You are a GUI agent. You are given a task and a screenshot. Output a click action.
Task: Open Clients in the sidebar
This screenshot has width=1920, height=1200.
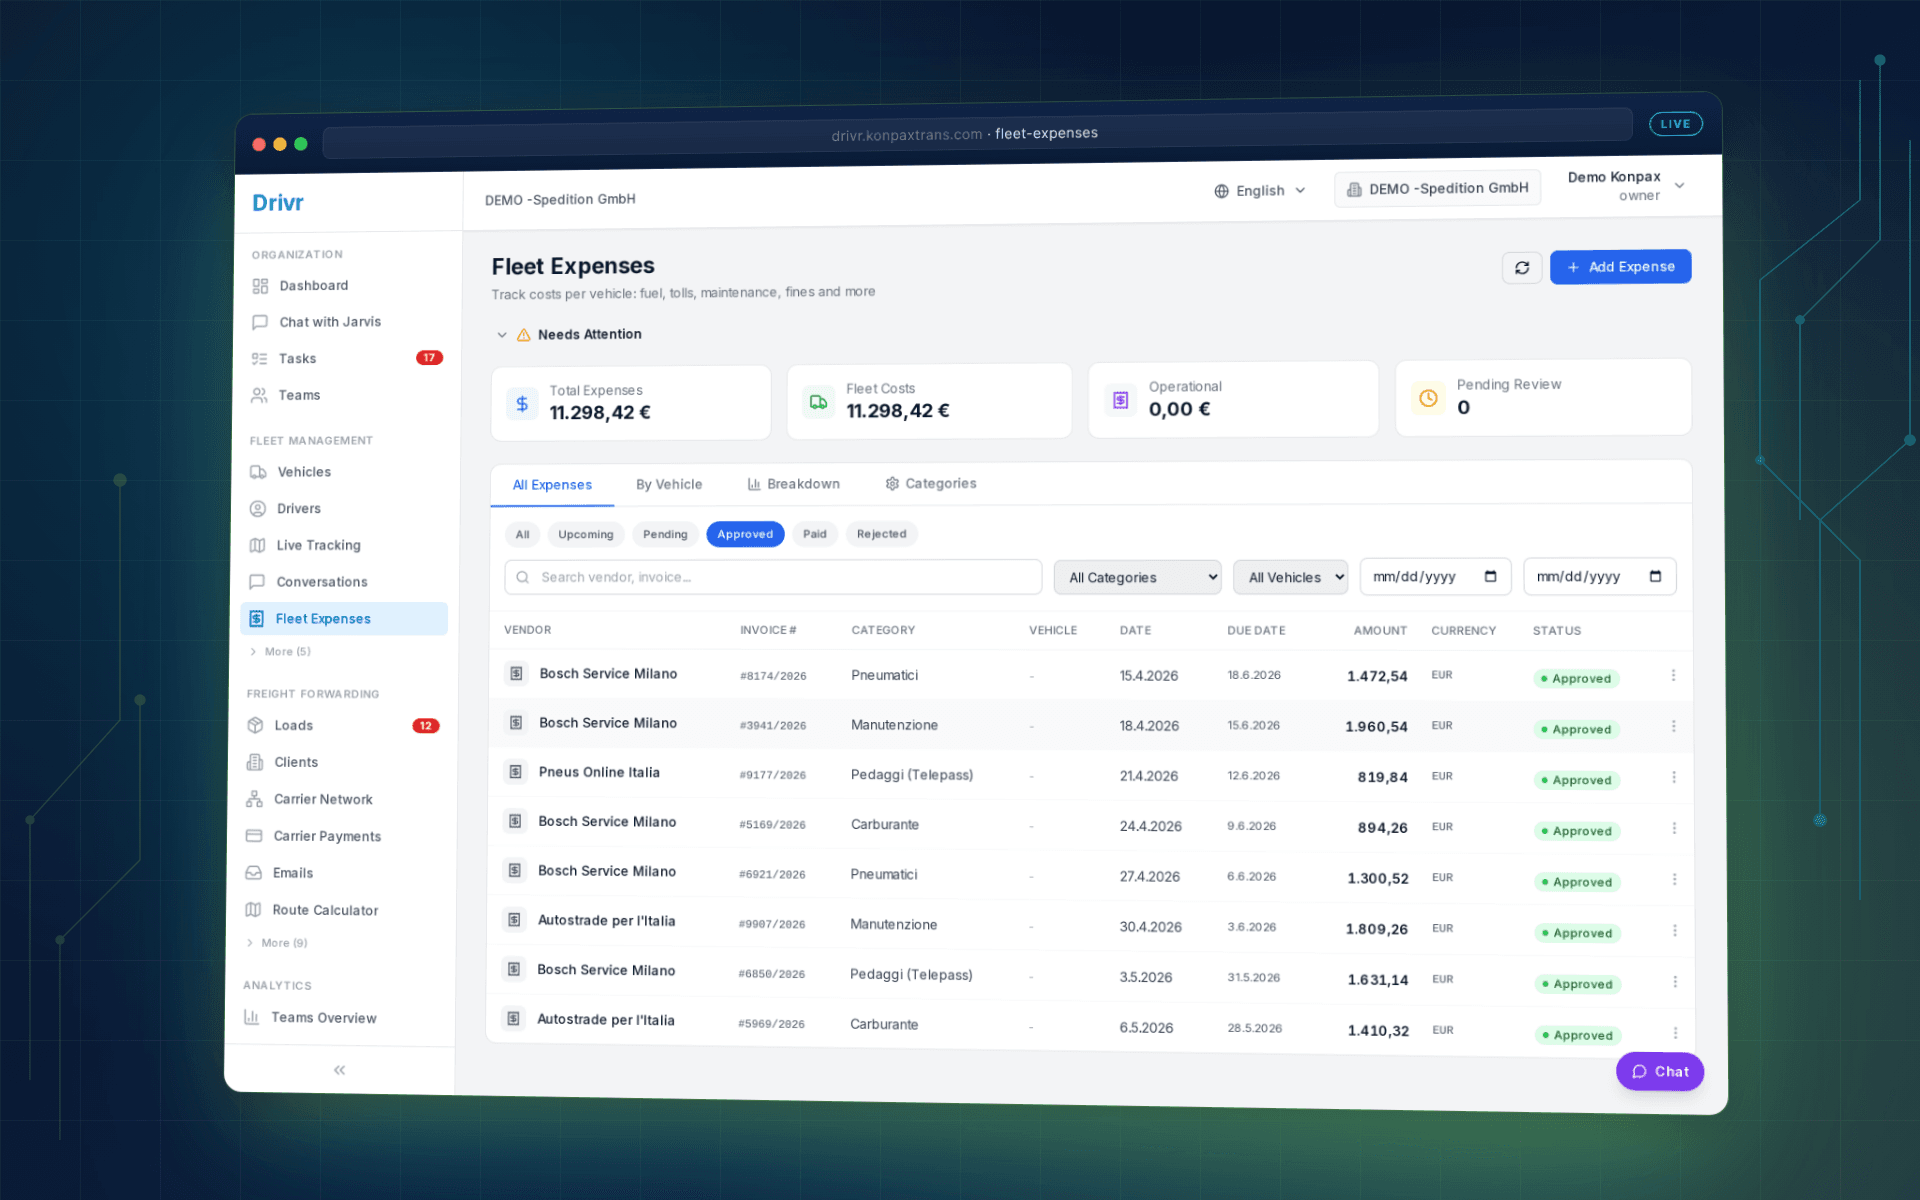pos(296,762)
